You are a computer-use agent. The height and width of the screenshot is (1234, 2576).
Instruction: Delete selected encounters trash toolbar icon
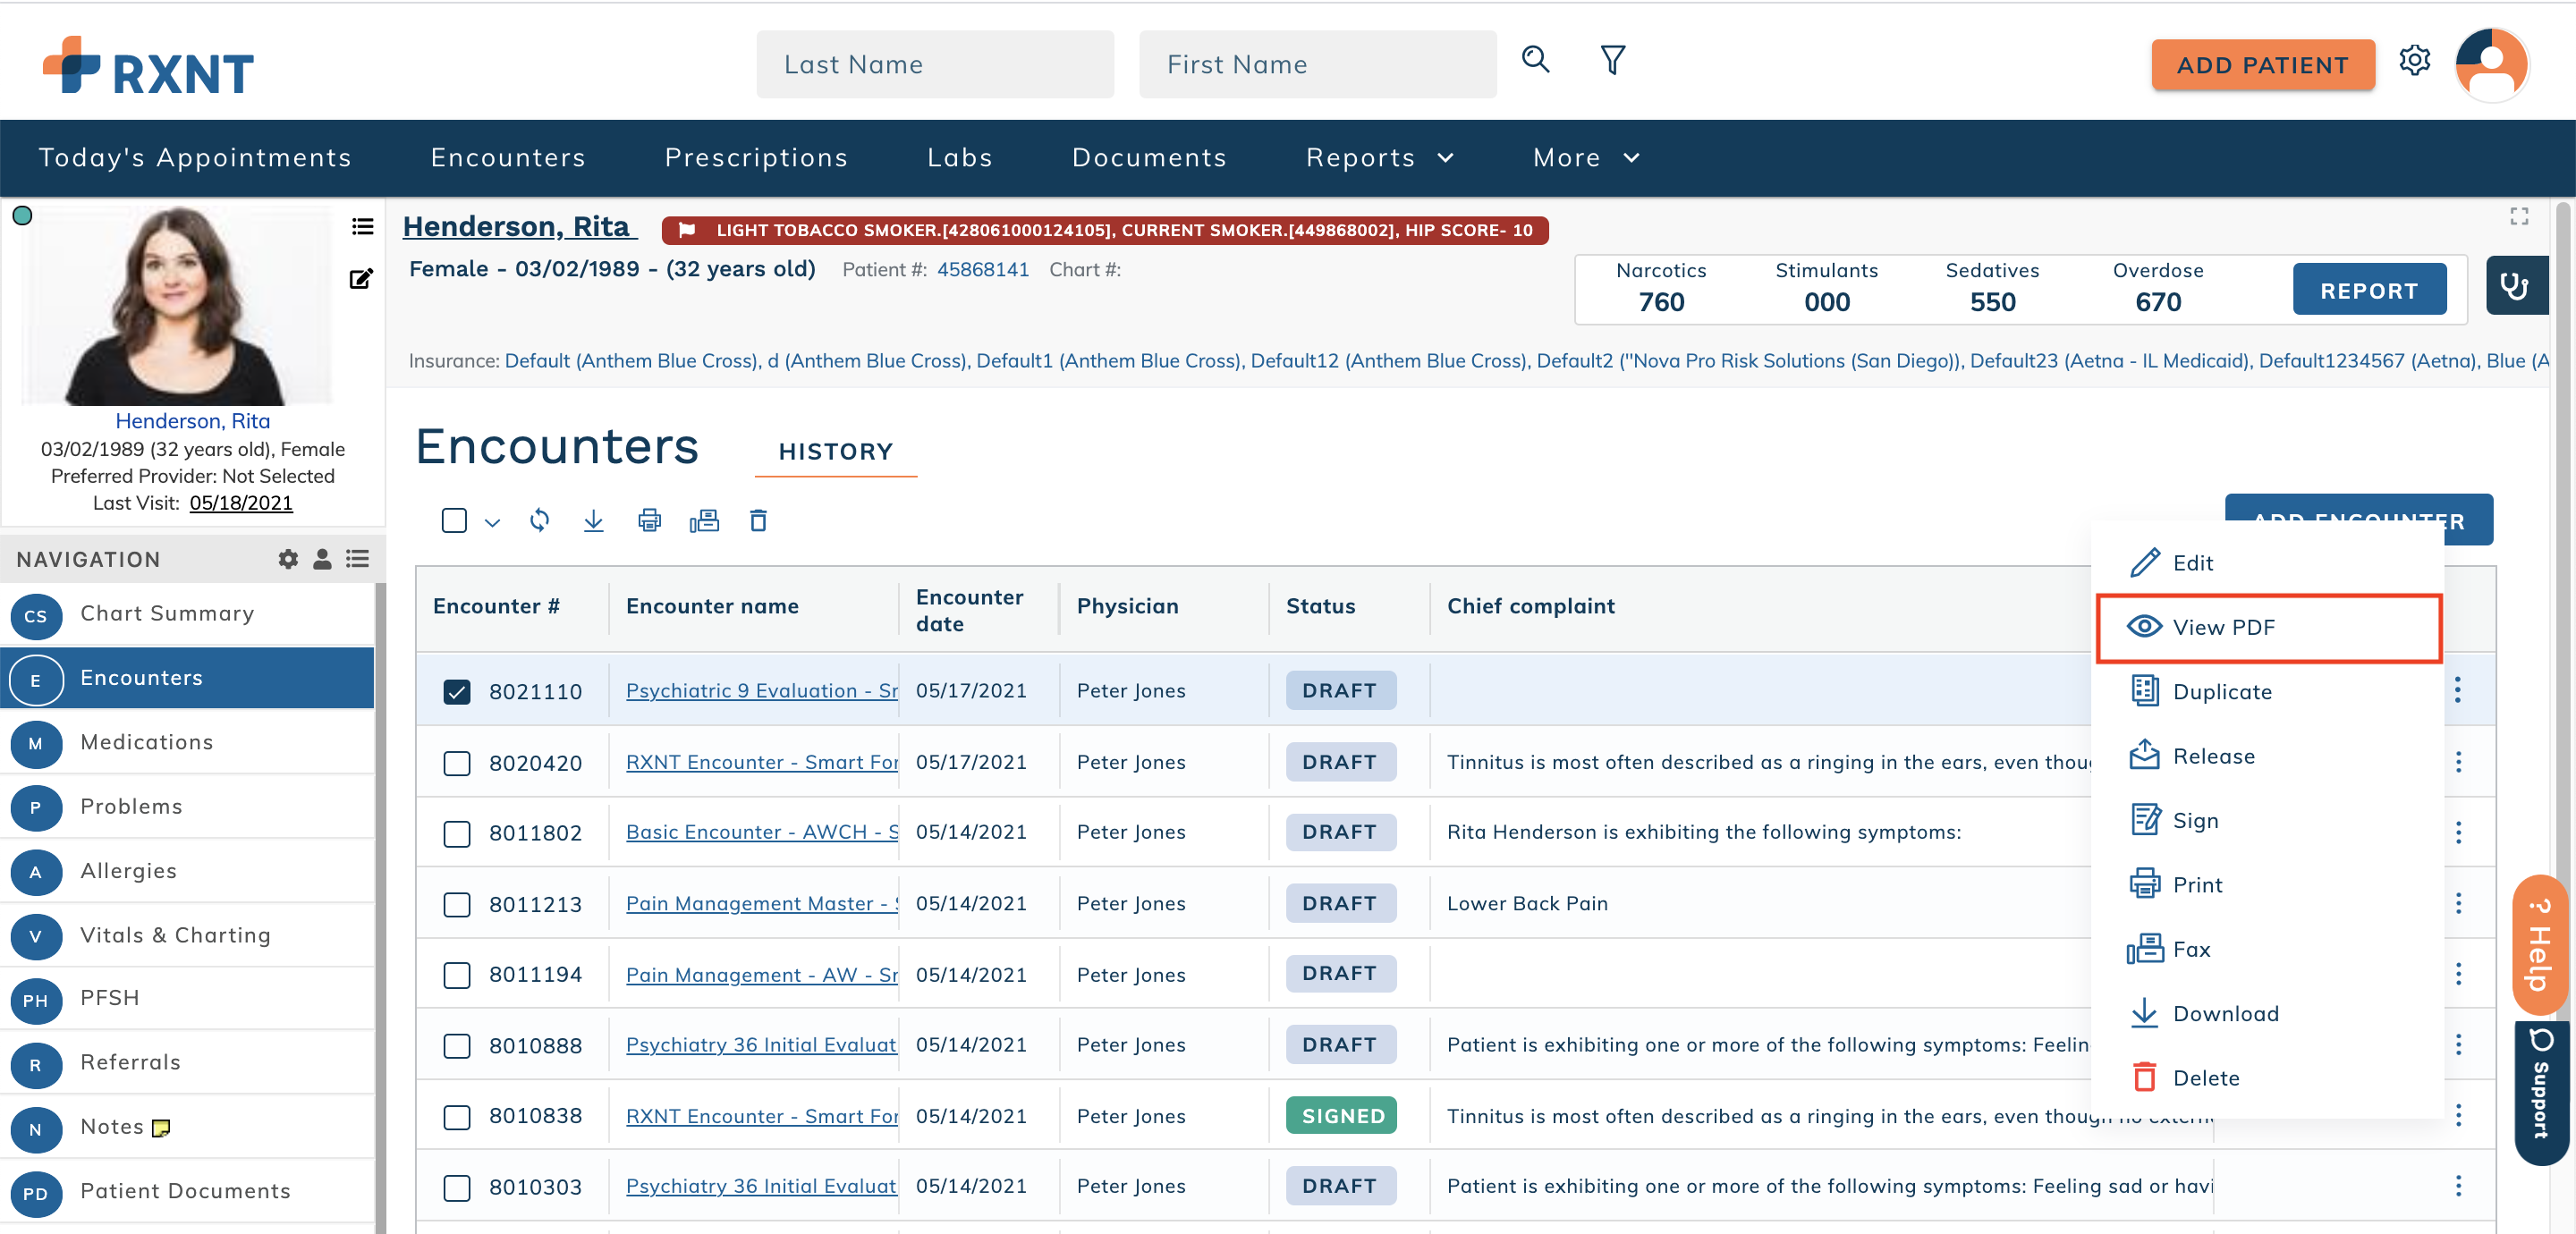(x=758, y=520)
